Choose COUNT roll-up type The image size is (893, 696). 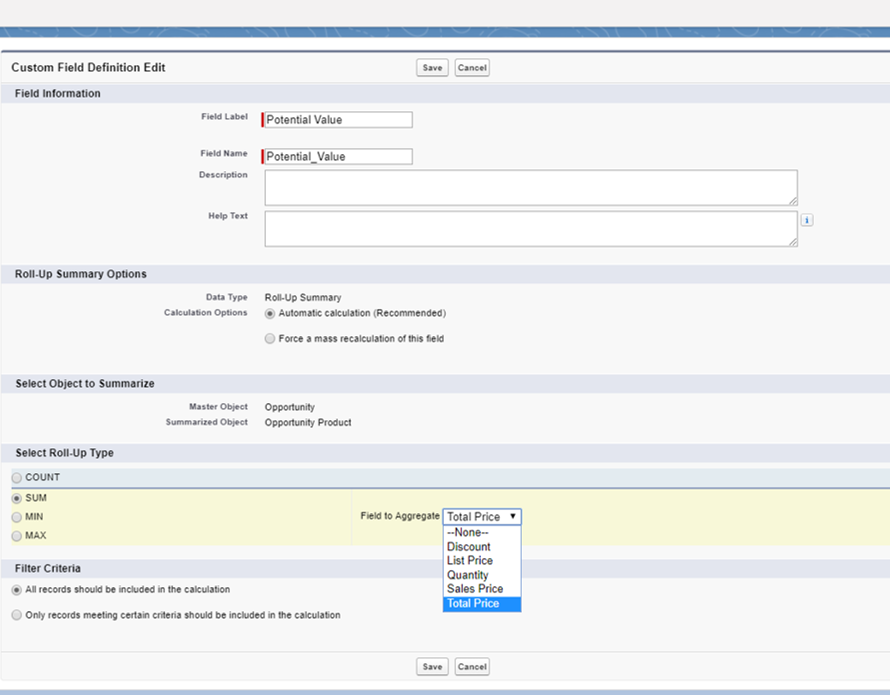coord(17,478)
